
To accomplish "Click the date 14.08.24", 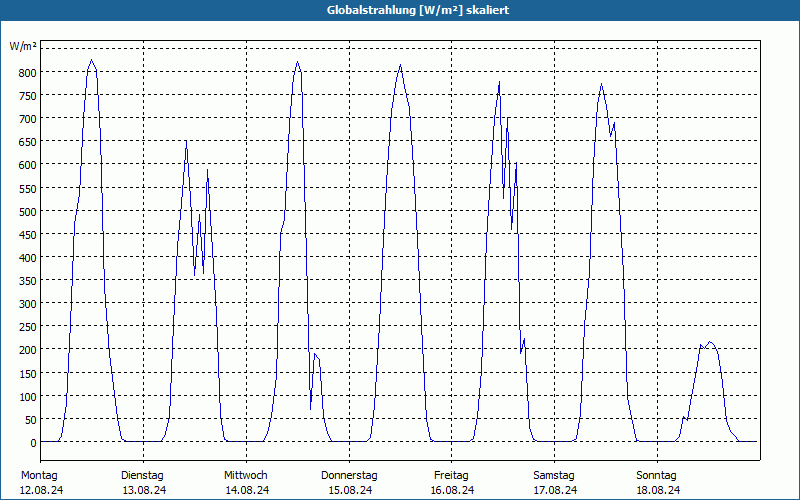I will 247,490.
